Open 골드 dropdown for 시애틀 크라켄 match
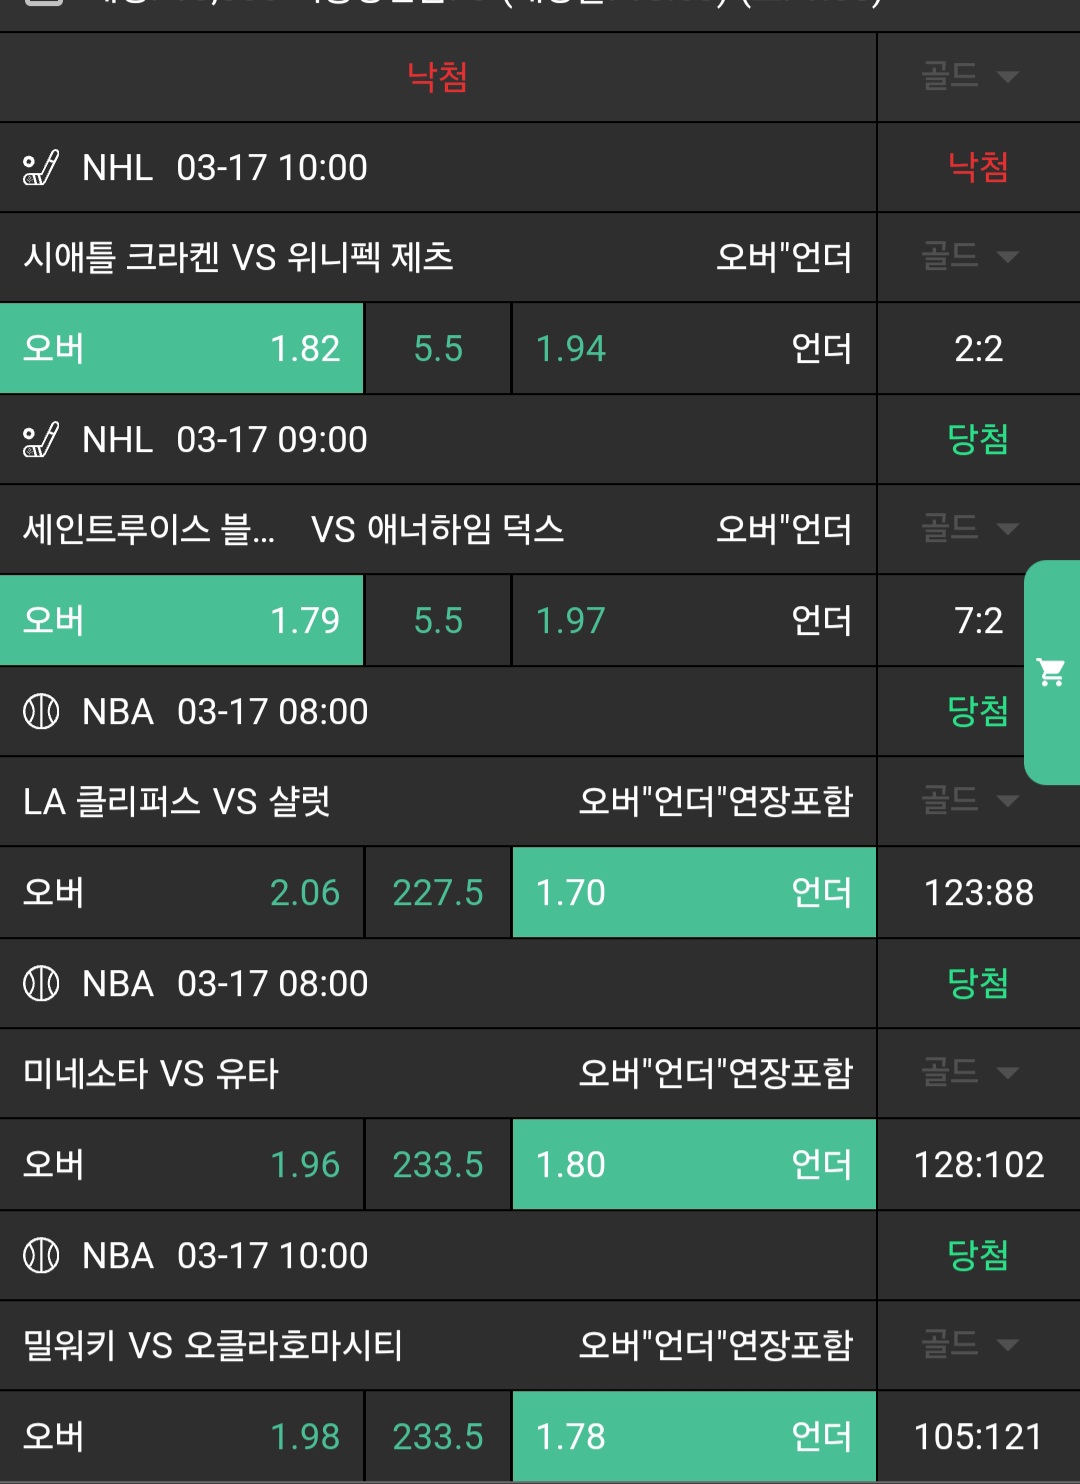 pos(969,257)
